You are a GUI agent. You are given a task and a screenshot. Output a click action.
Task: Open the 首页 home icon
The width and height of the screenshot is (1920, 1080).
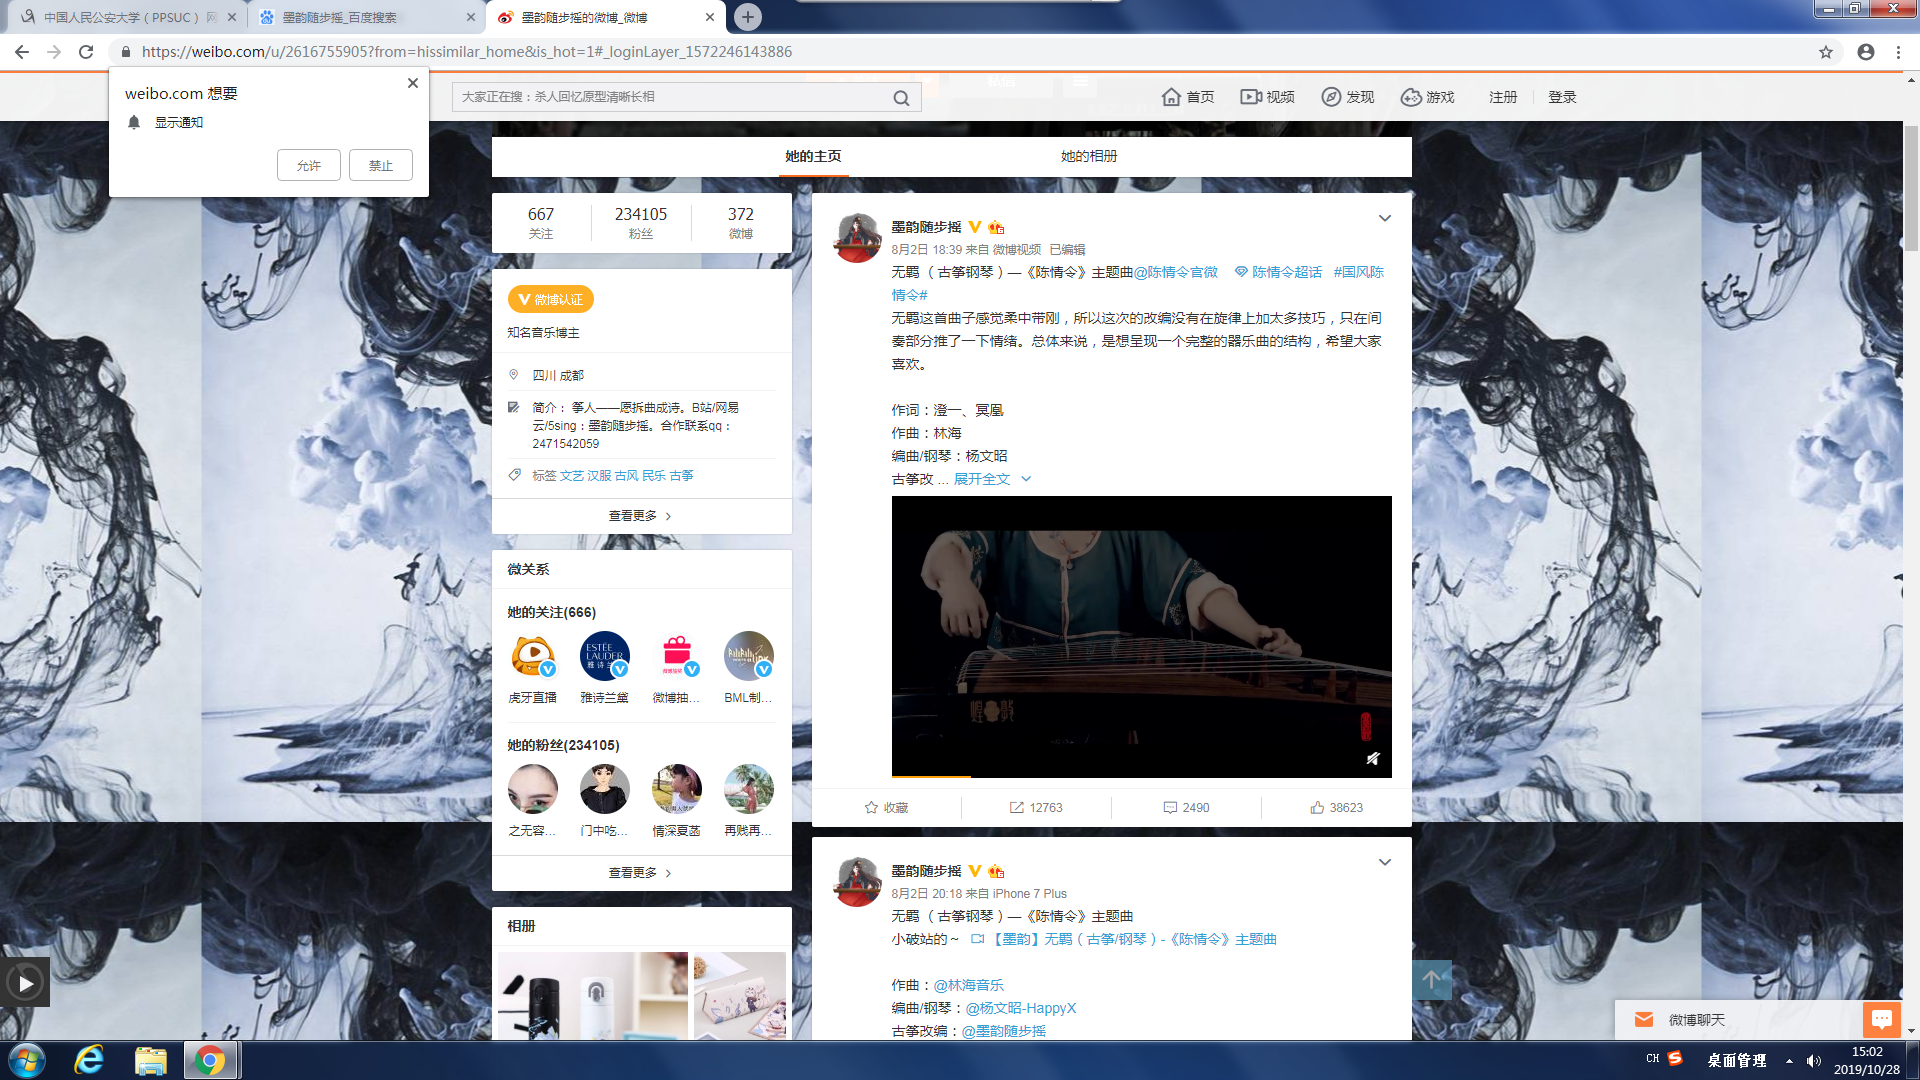[x=1187, y=97]
